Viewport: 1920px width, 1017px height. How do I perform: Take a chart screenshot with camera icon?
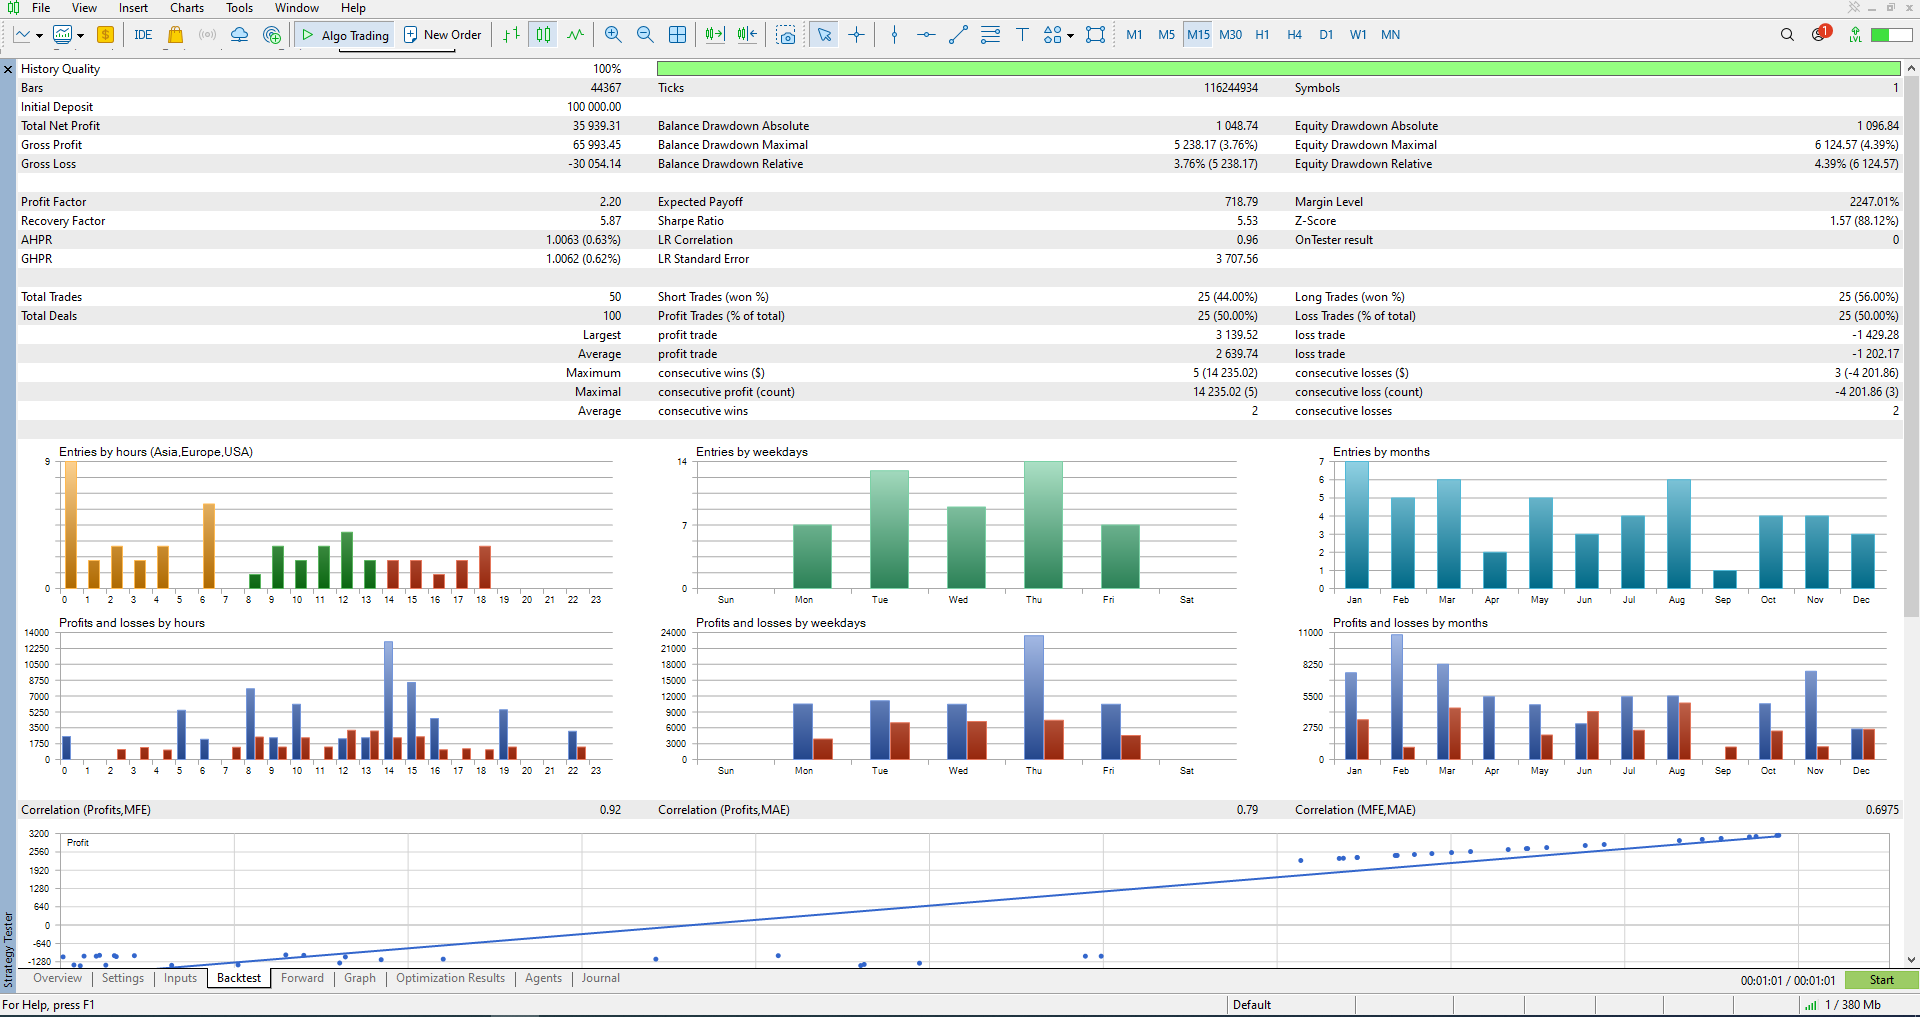786,35
